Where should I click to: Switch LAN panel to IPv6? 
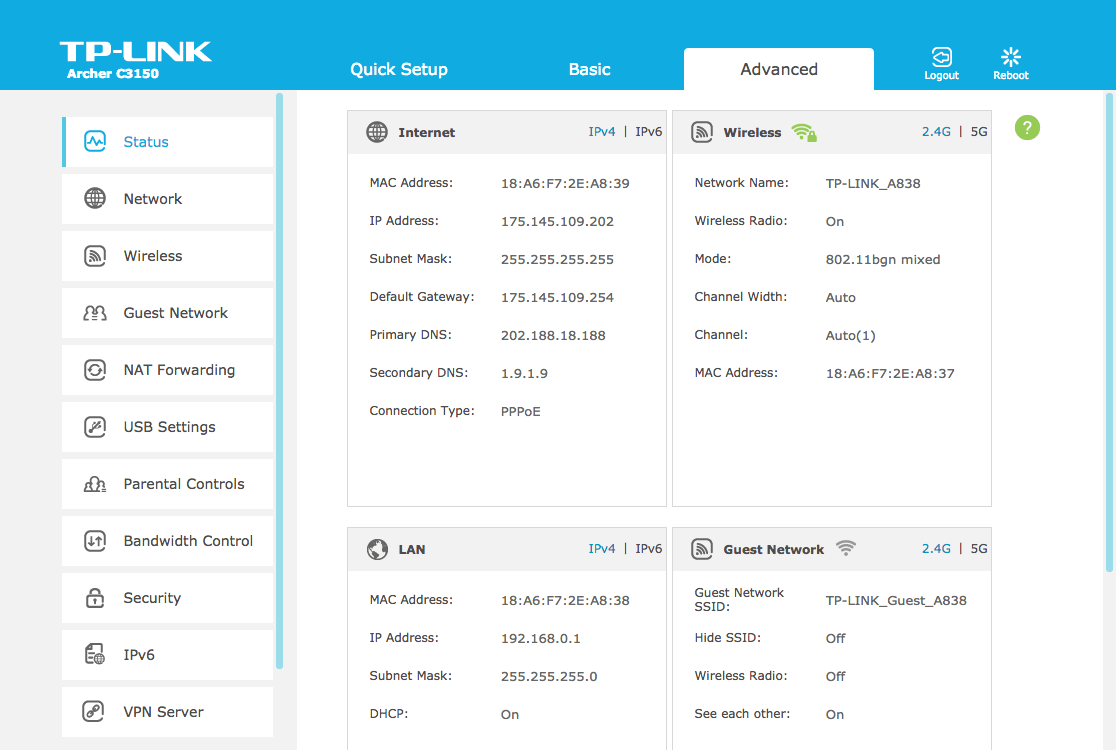(x=648, y=549)
